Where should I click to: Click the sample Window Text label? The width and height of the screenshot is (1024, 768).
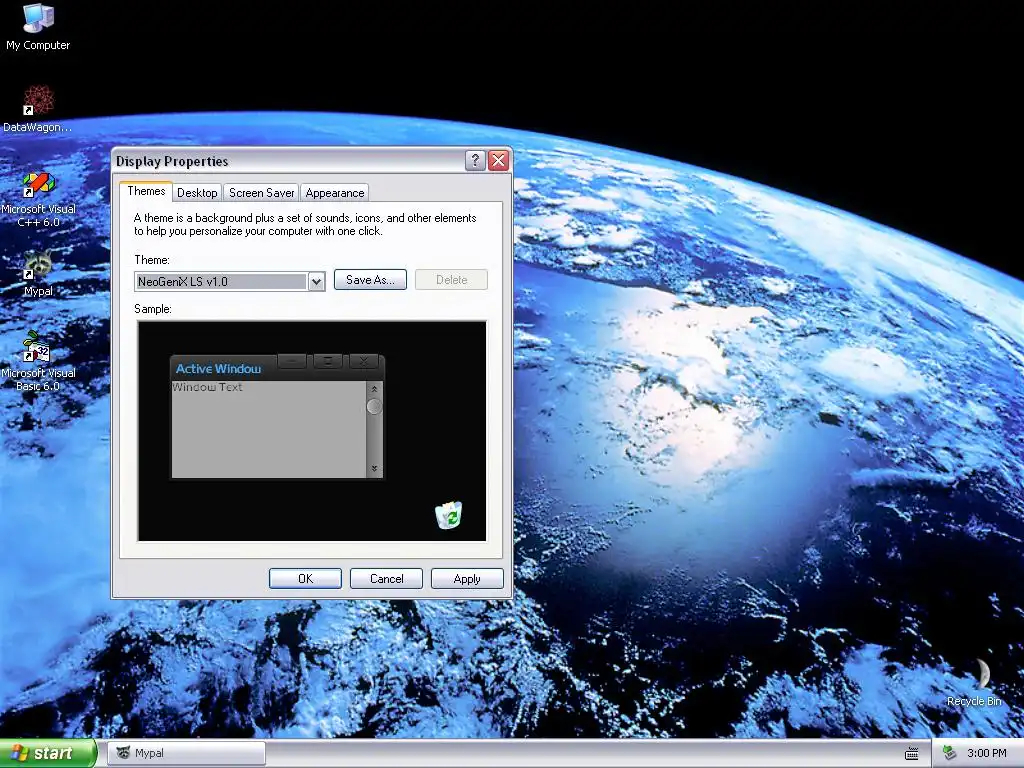click(207, 387)
